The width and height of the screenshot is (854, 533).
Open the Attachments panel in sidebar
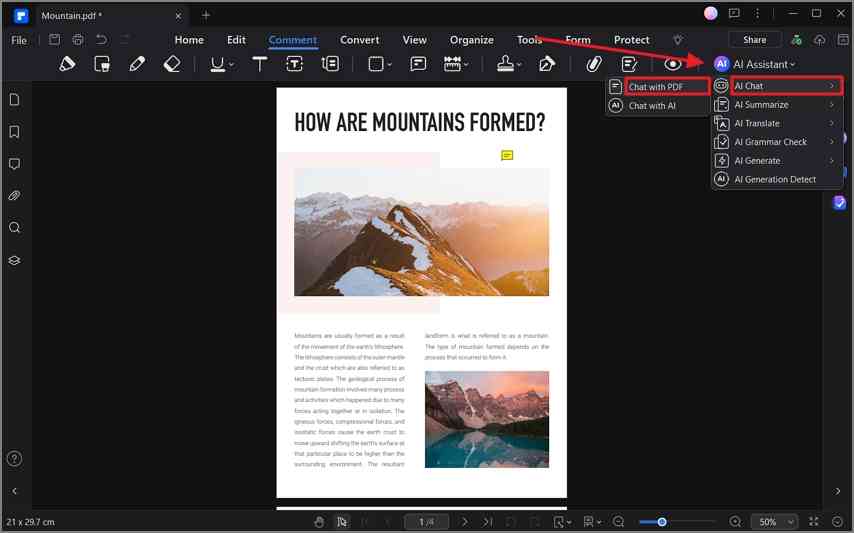(x=15, y=195)
